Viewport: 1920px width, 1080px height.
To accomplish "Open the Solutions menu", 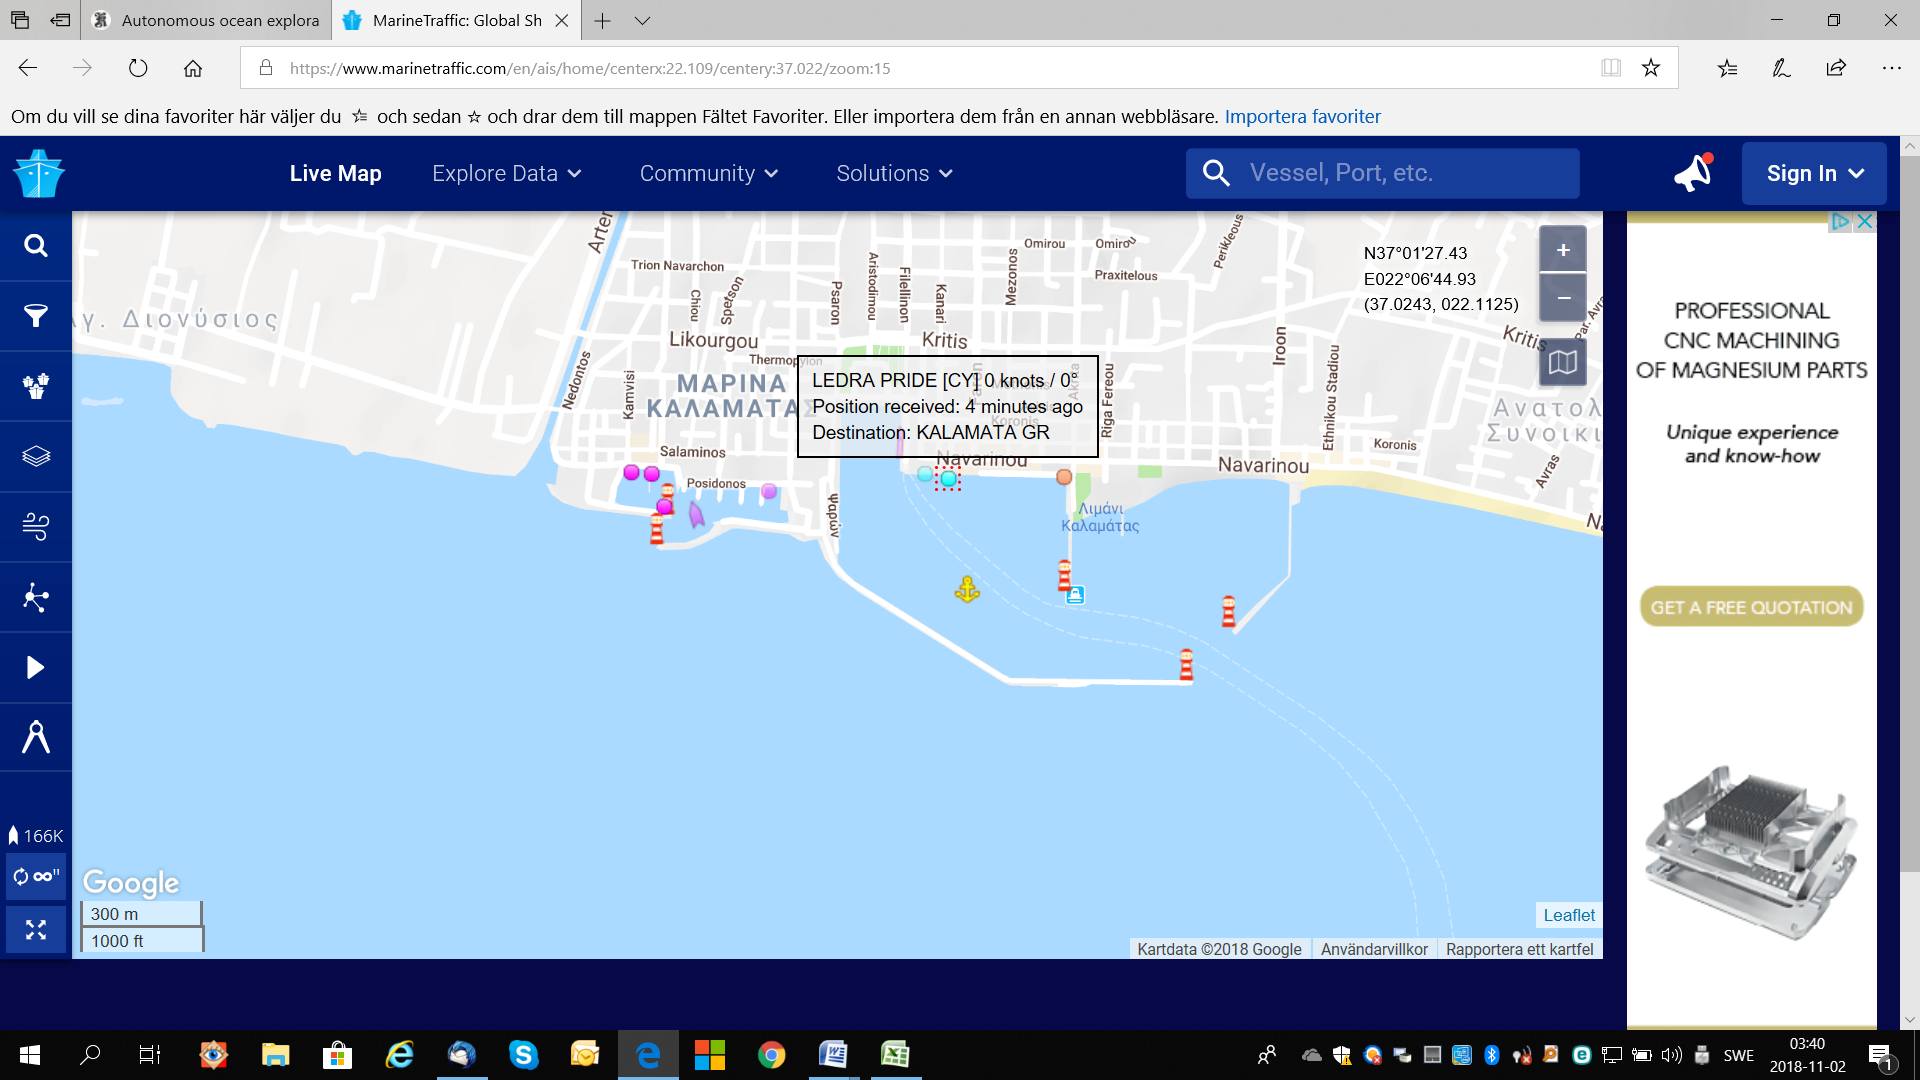I will pos(894,173).
